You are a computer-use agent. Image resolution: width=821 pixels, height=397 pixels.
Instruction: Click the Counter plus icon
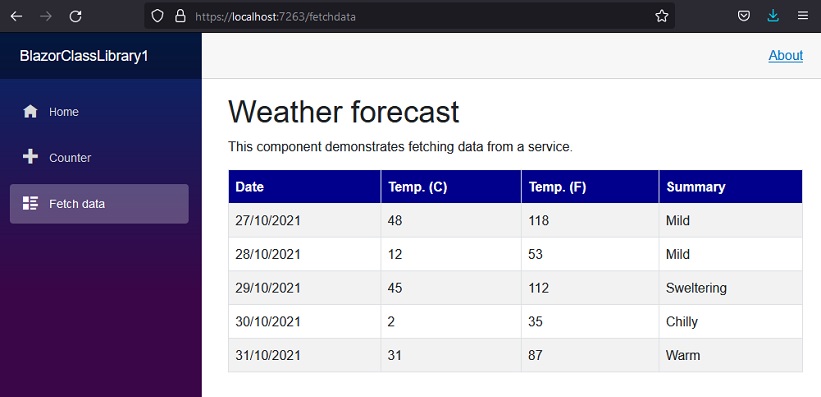30,157
